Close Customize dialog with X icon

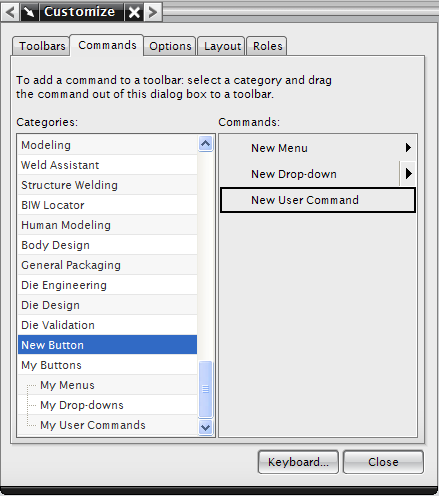134,12
